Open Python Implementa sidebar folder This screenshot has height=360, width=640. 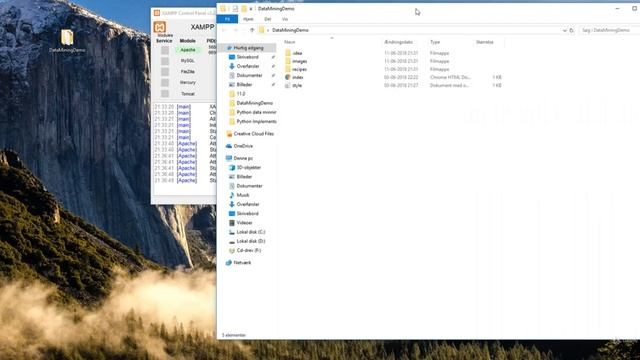click(x=256, y=122)
